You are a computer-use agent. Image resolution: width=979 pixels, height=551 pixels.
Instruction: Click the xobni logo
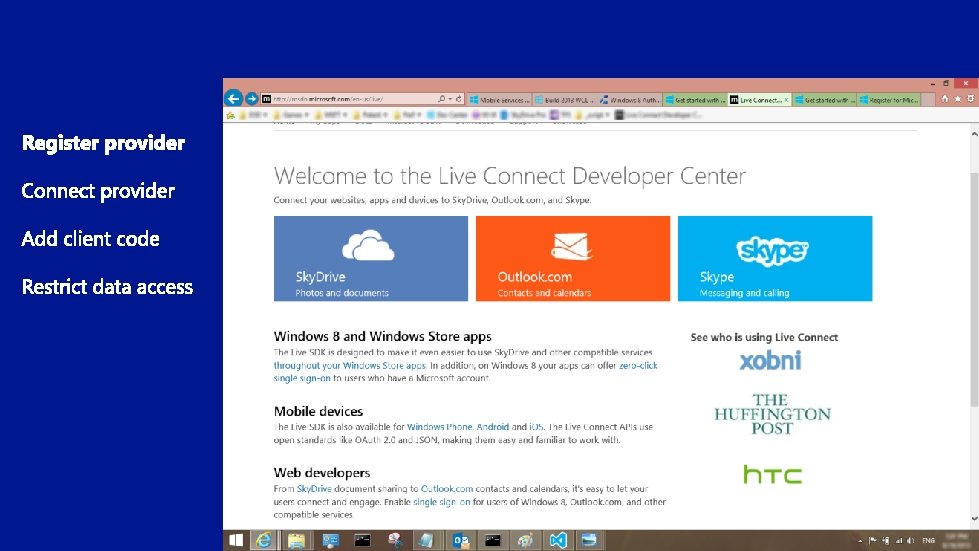pyautogui.click(x=770, y=360)
